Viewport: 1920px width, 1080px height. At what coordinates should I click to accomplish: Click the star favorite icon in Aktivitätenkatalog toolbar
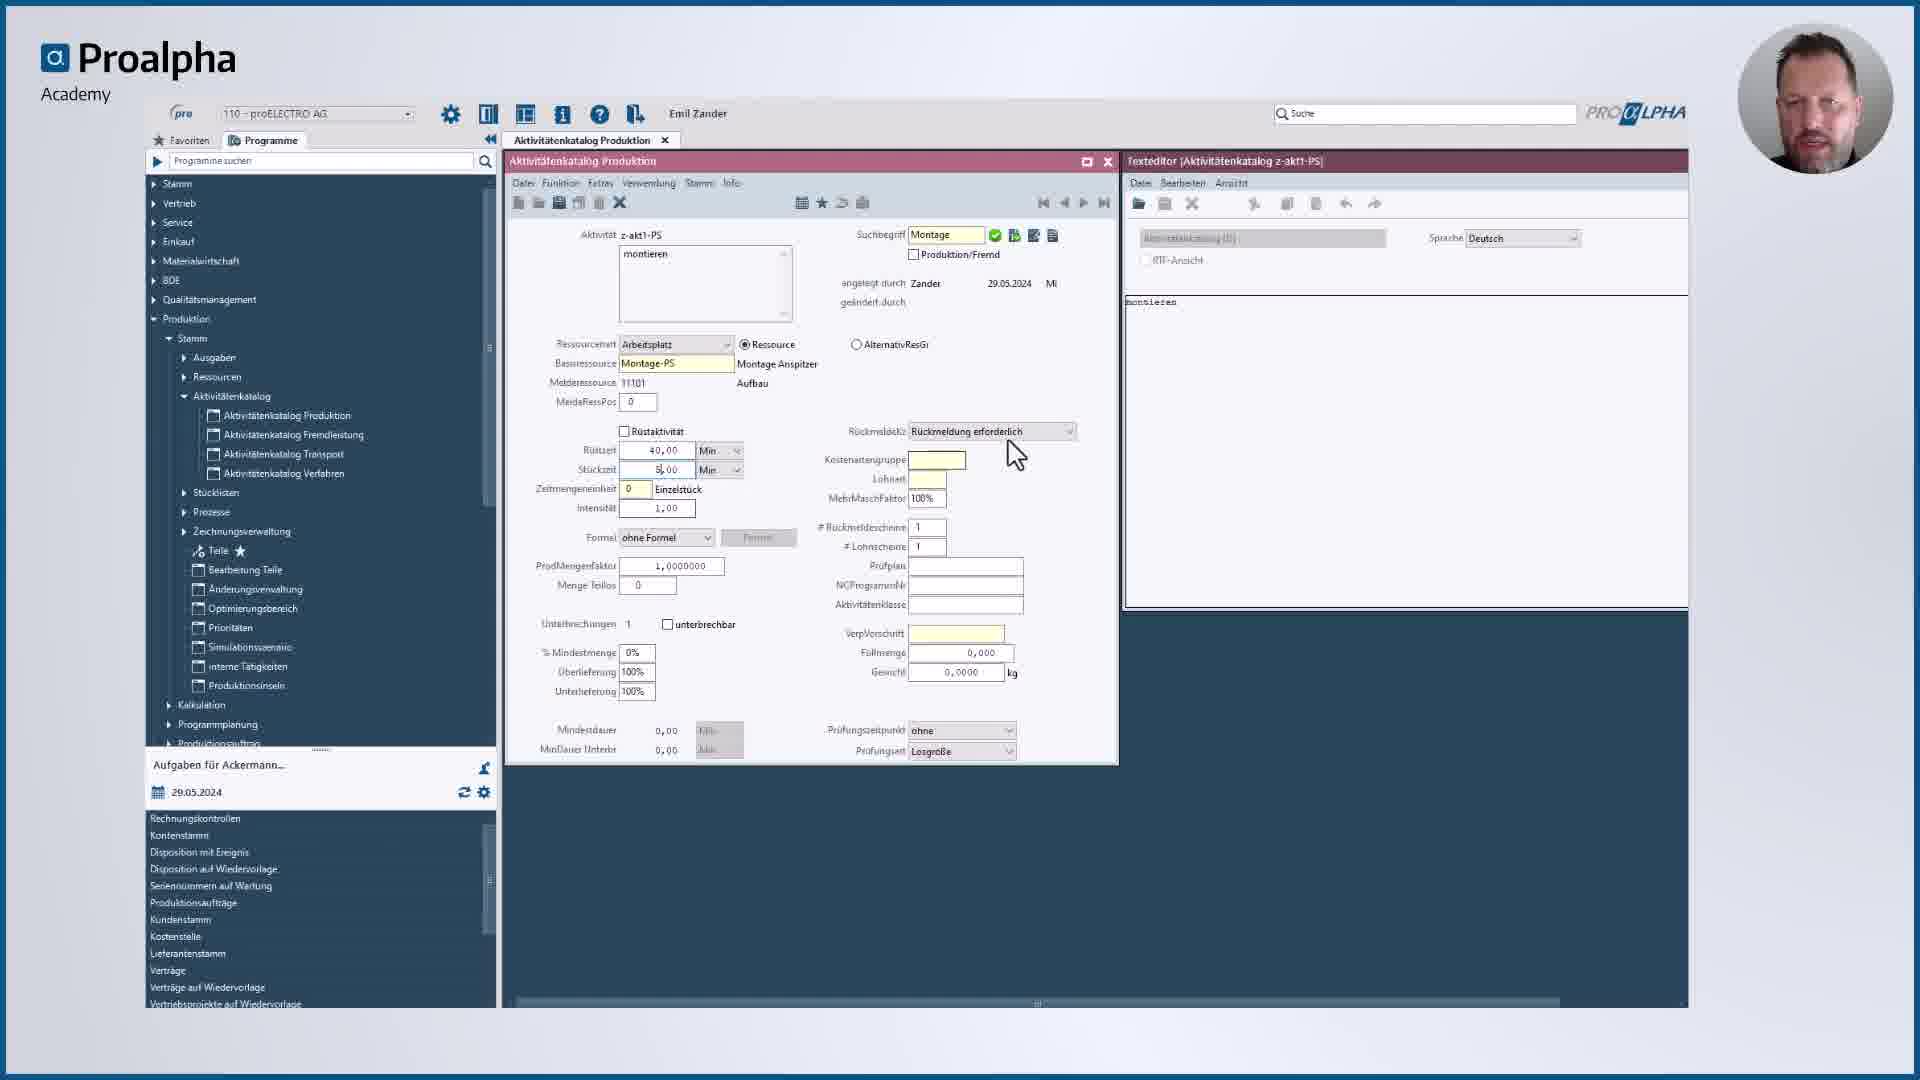tap(822, 203)
